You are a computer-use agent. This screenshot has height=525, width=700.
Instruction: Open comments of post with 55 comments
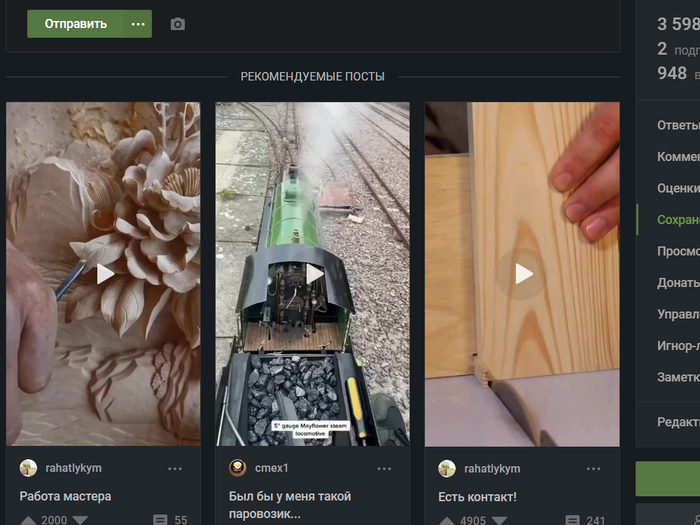tap(170, 520)
